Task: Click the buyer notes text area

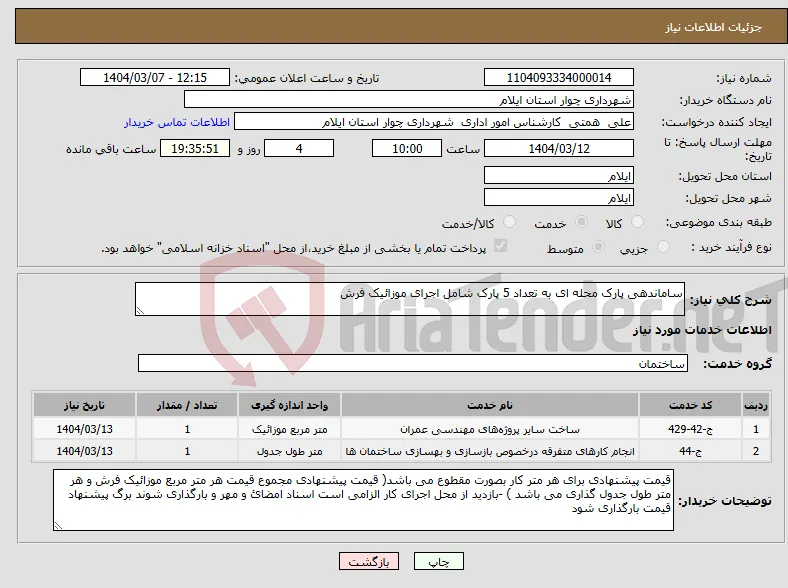Action: pos(363,500)
